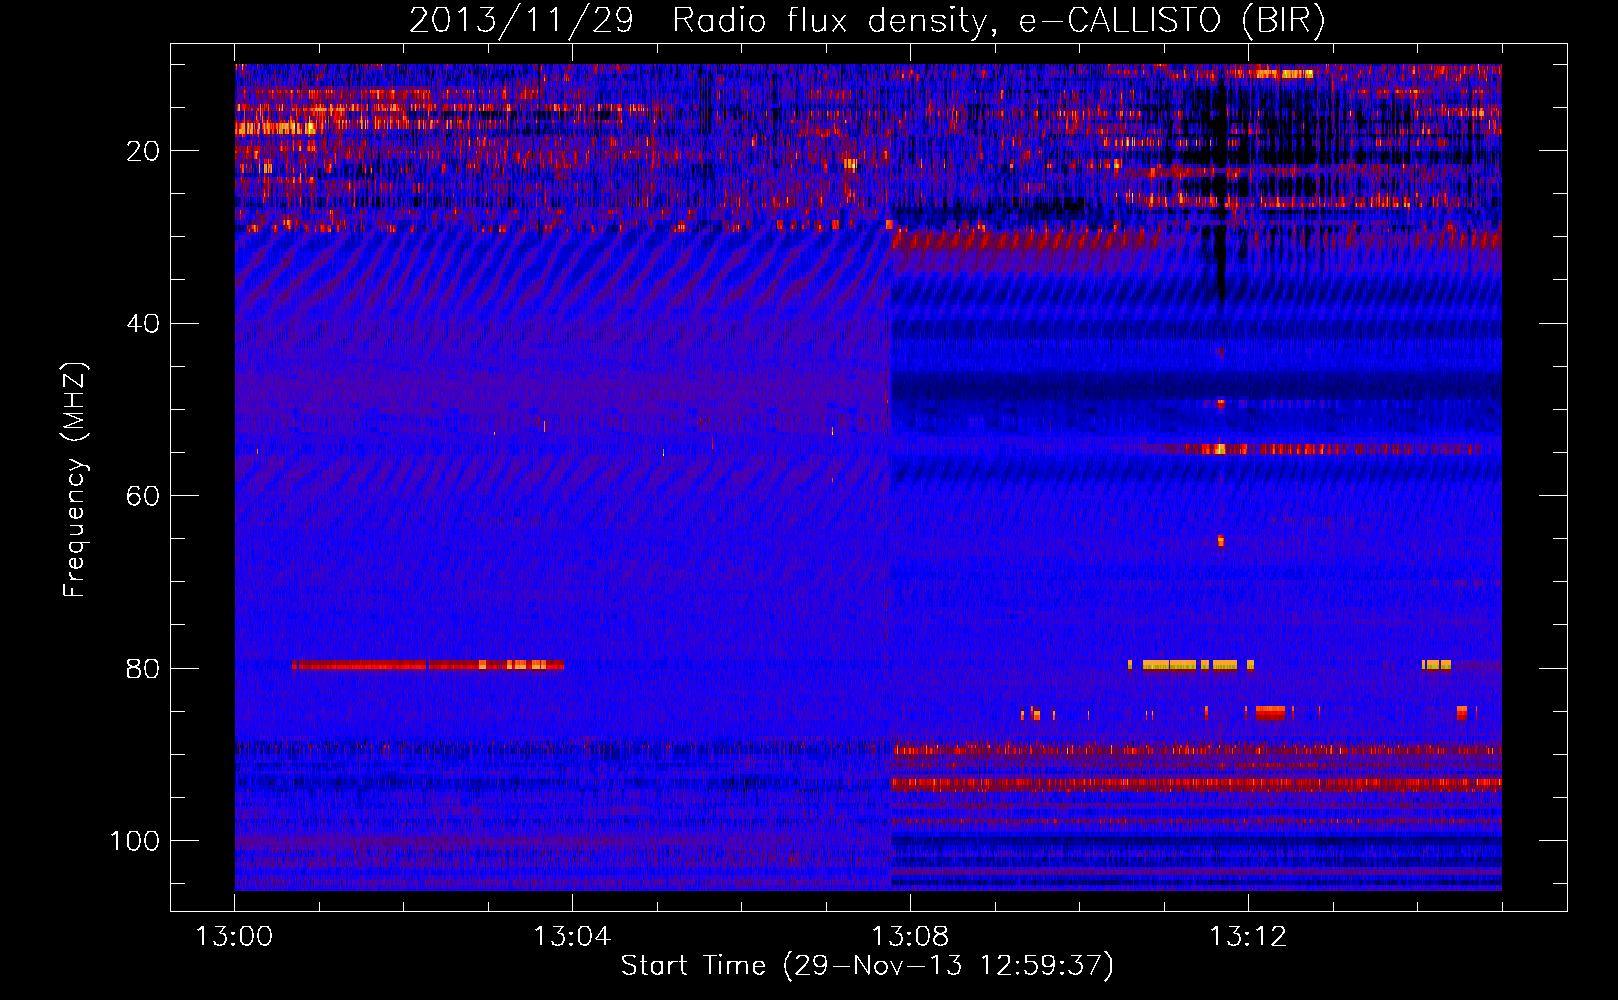Image resolution: width=1618 pixels, height=1000 pixels.
Task: Click the 40 frequency tick label
Action: pos(143,324)
